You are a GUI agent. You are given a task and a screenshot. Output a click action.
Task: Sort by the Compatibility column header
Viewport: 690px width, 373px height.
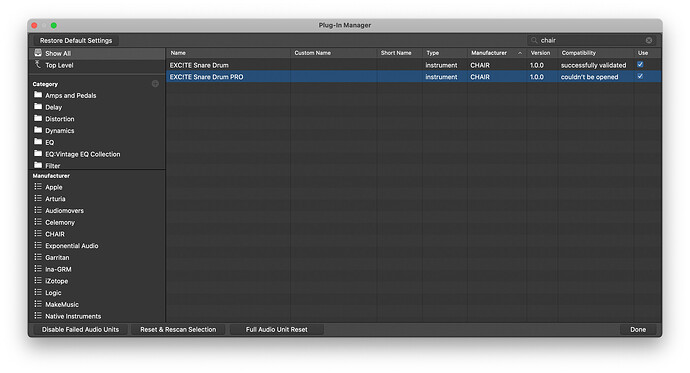click(x=595, y=53)
